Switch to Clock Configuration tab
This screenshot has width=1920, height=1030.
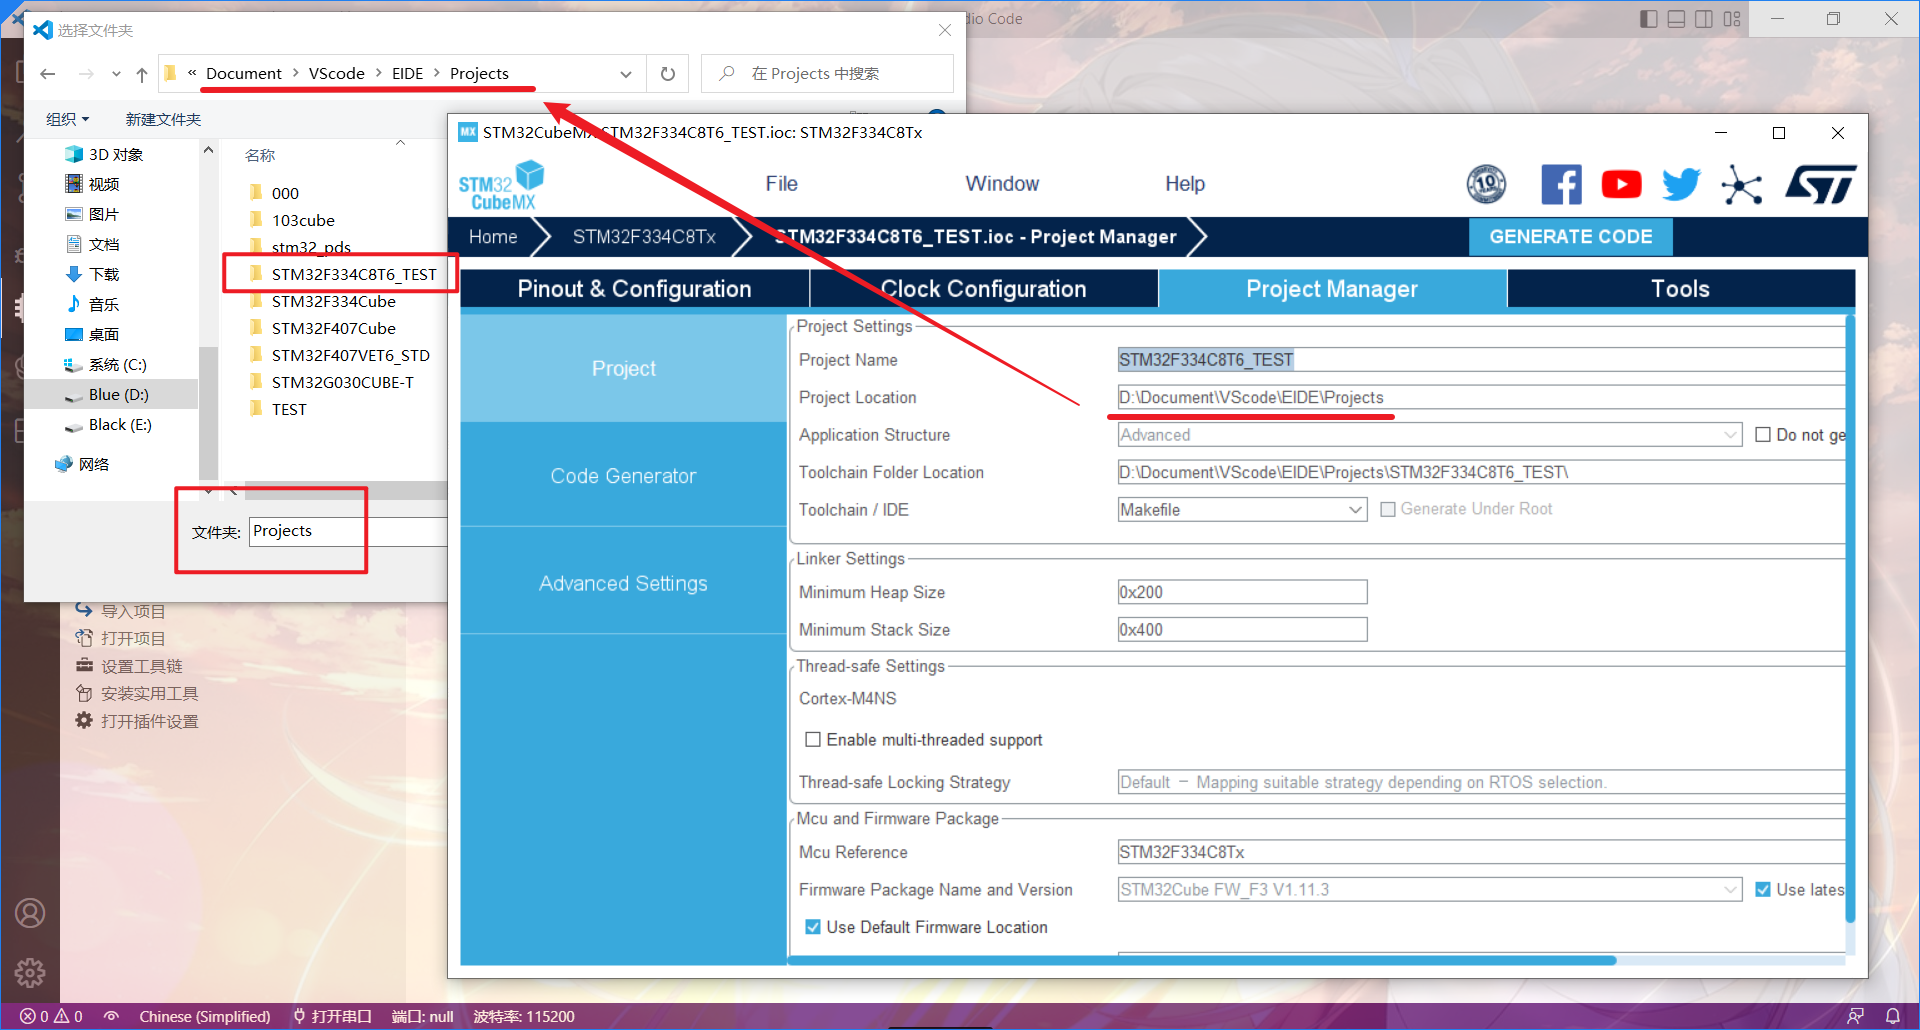click(x=983, y=289)
